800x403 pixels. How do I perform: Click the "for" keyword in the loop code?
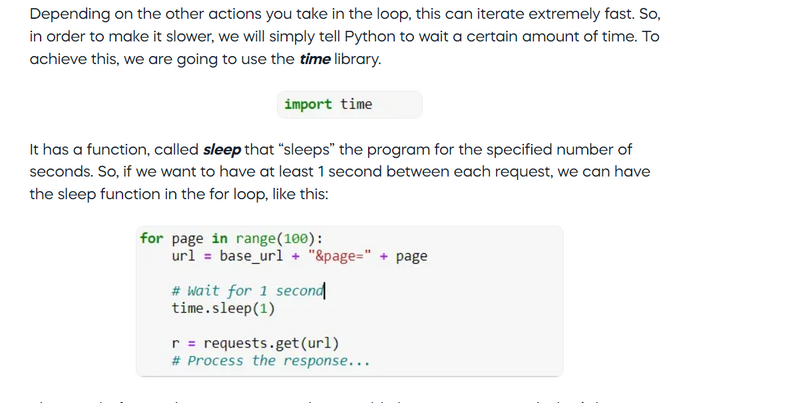point(151,238)
